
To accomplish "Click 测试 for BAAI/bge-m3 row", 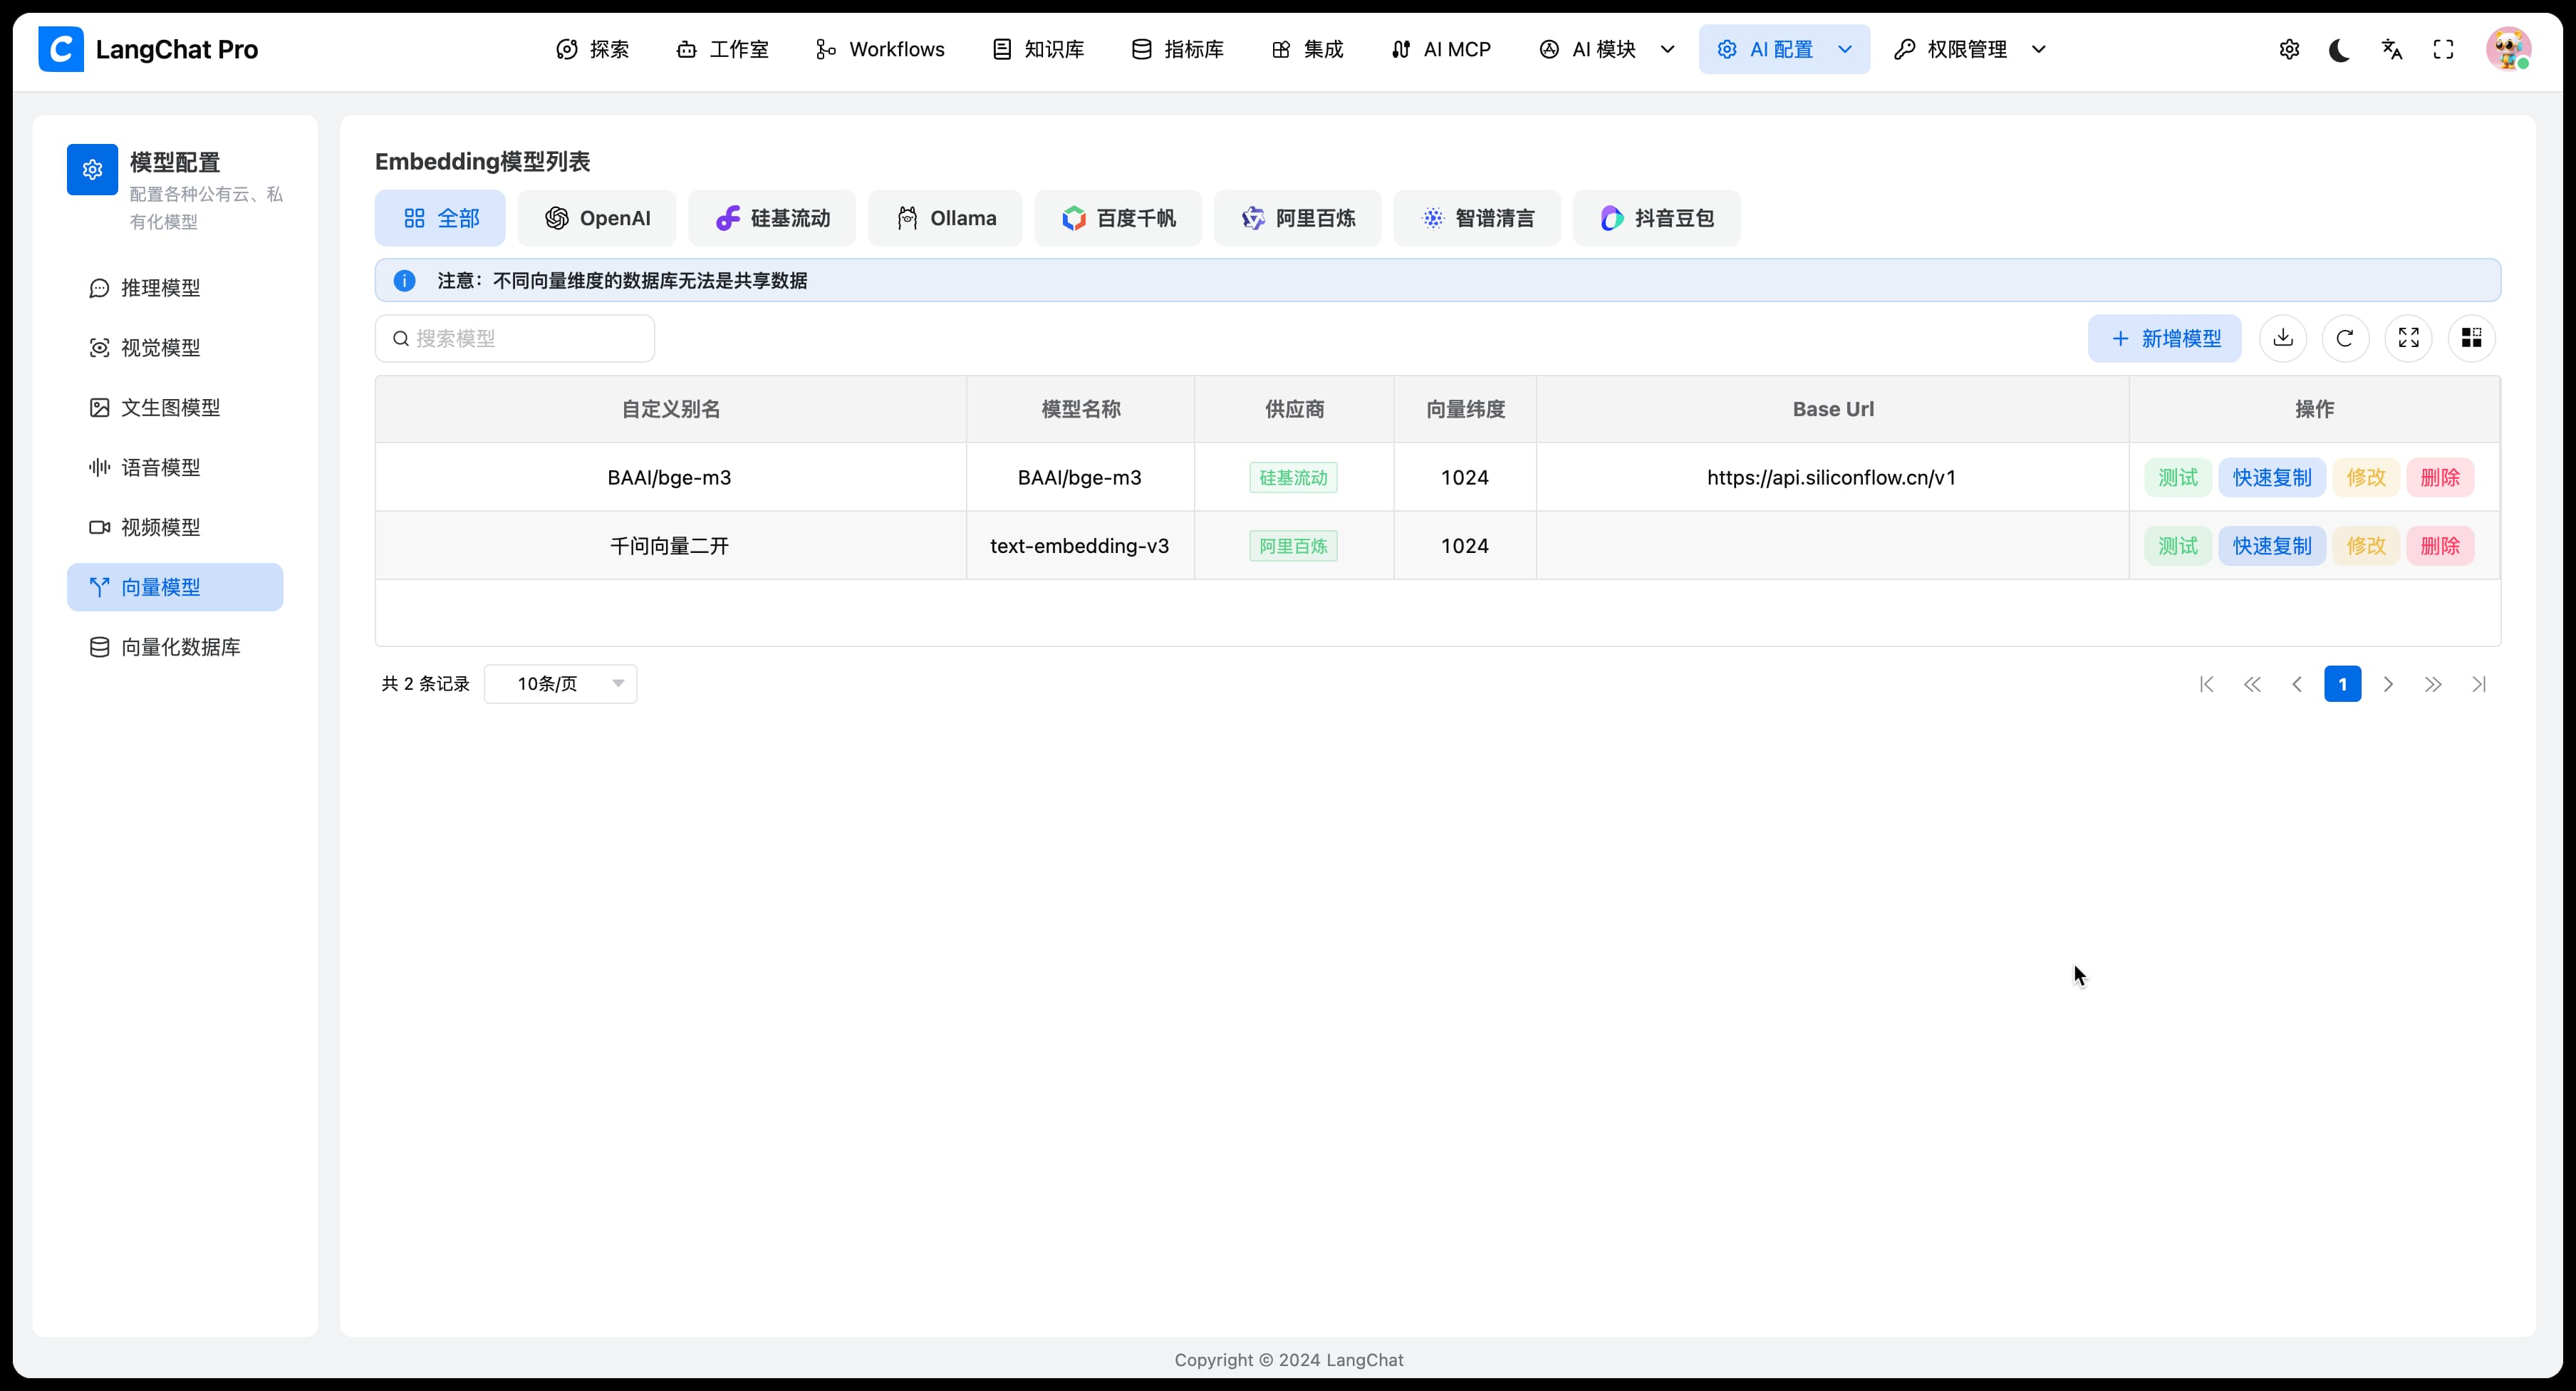I will click(x=2178, y=477).
